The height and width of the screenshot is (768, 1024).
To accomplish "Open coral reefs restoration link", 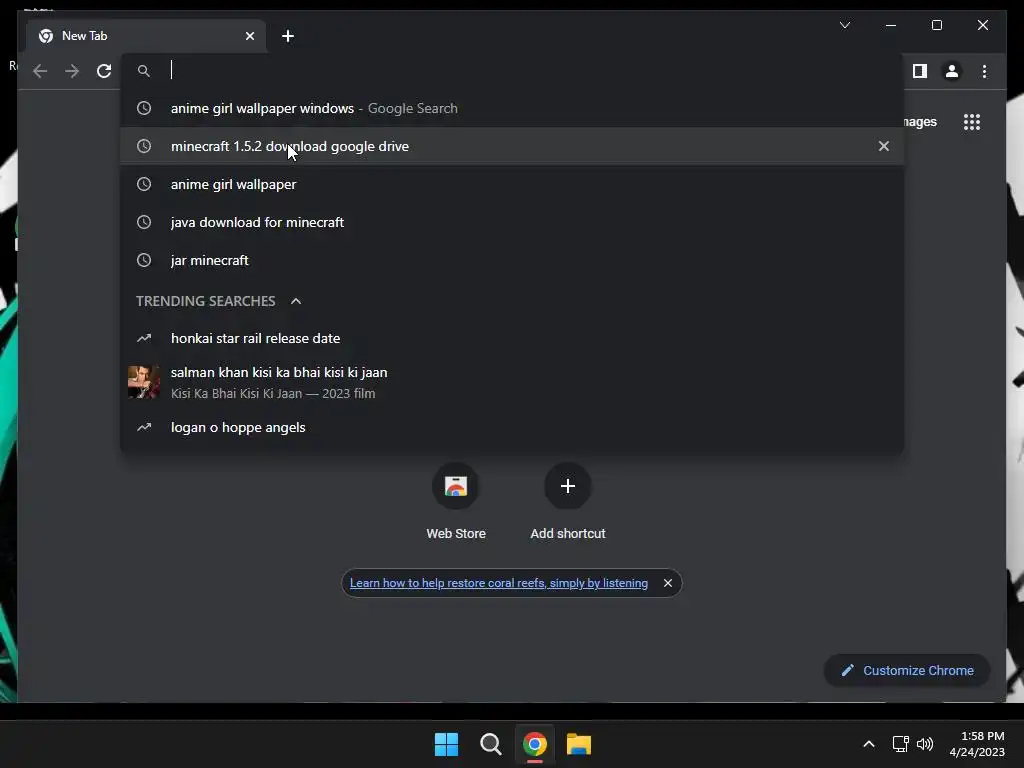I will (499, 583).
